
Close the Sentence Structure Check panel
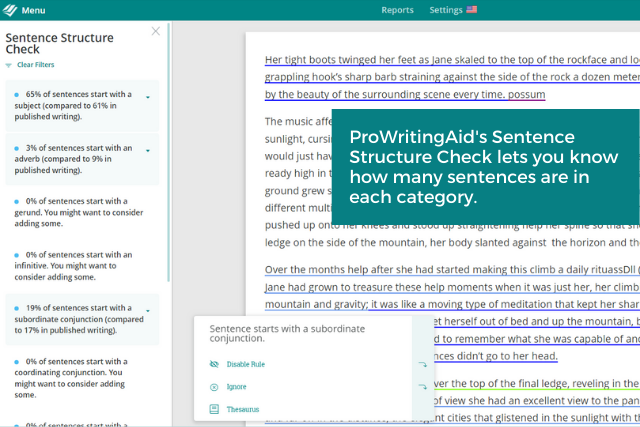(x=156, y=31)
